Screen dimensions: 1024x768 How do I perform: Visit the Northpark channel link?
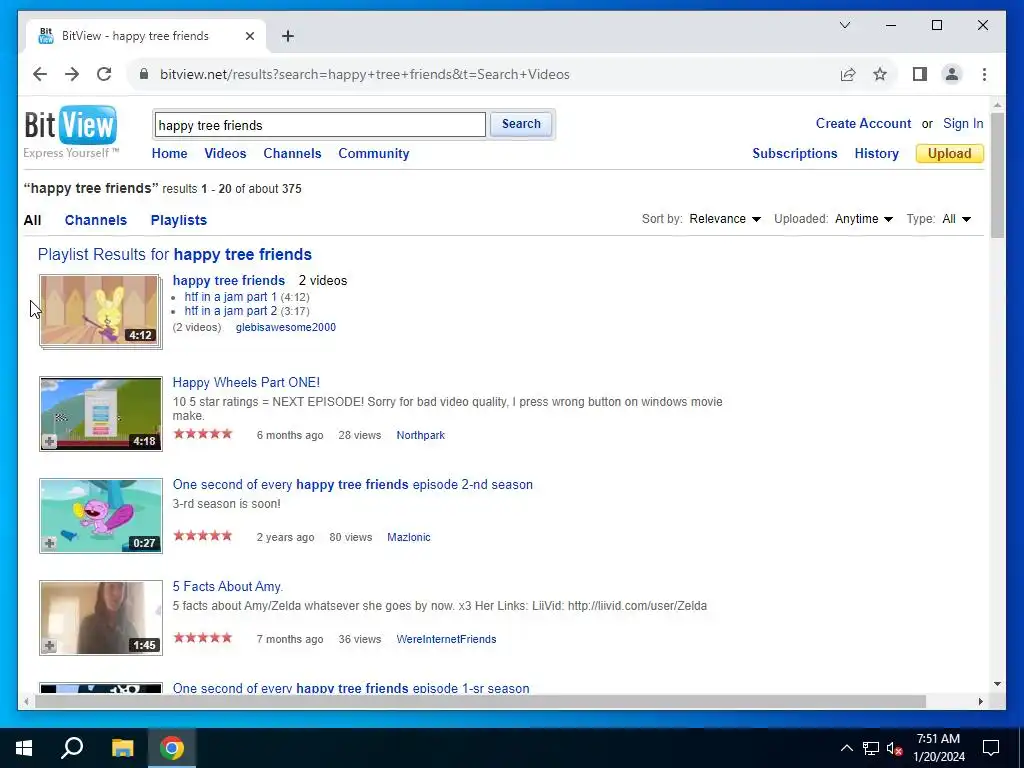421,435
